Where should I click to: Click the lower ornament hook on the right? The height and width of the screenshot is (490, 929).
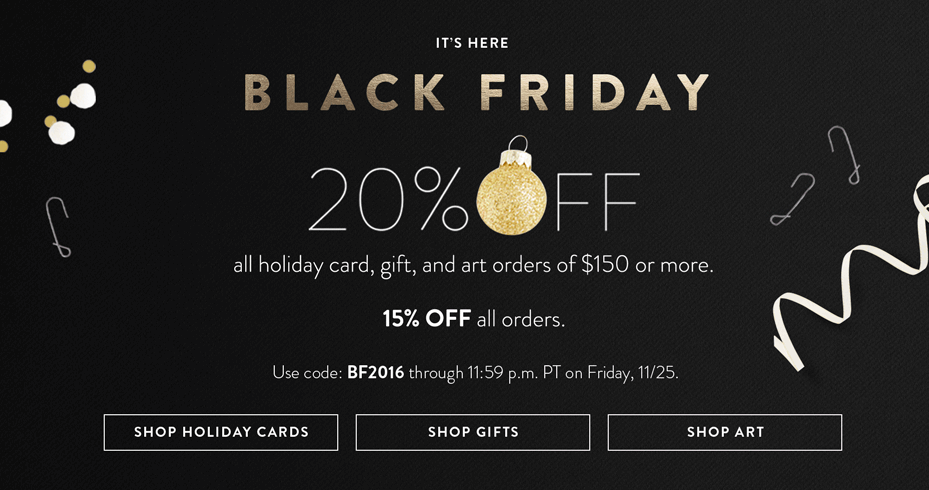click(792, 199)
